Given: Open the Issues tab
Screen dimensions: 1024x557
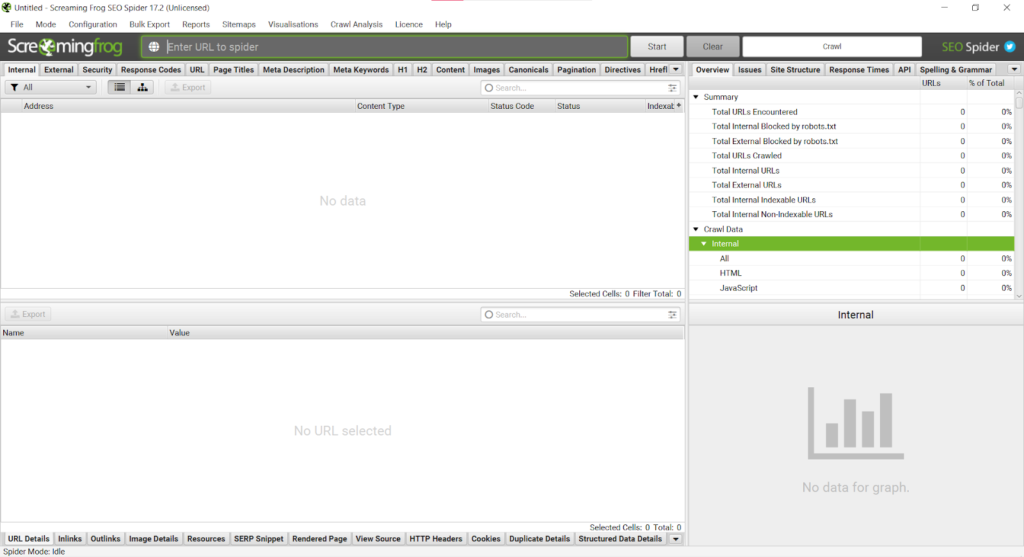Looking at the screenshot, I should [750, 69].
